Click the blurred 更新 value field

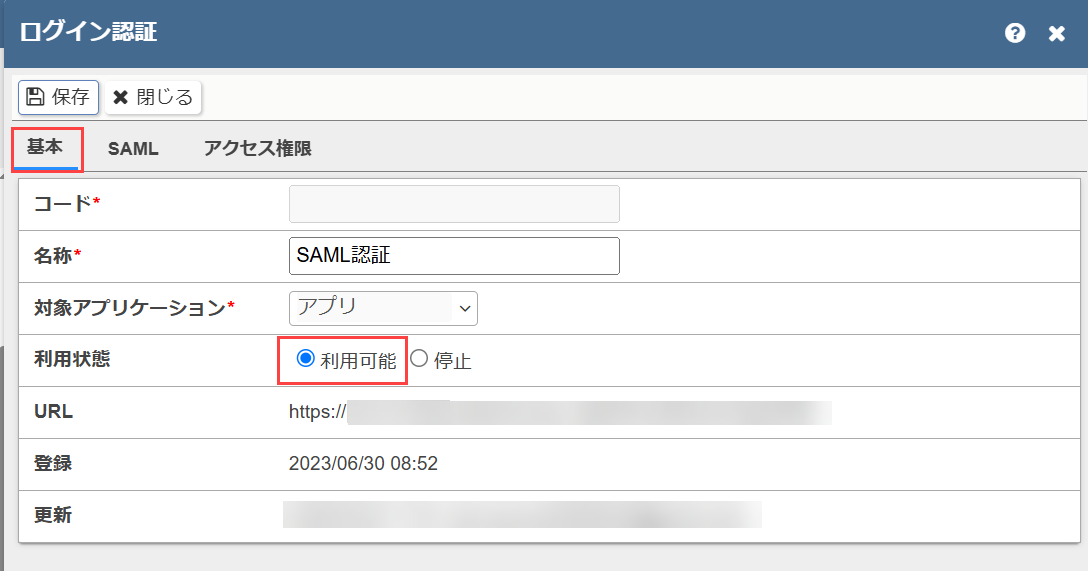(522, 515)
